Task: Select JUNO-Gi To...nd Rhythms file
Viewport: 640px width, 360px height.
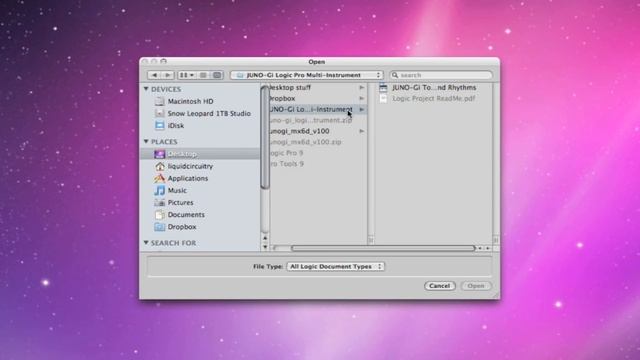Action: [434, 87]
